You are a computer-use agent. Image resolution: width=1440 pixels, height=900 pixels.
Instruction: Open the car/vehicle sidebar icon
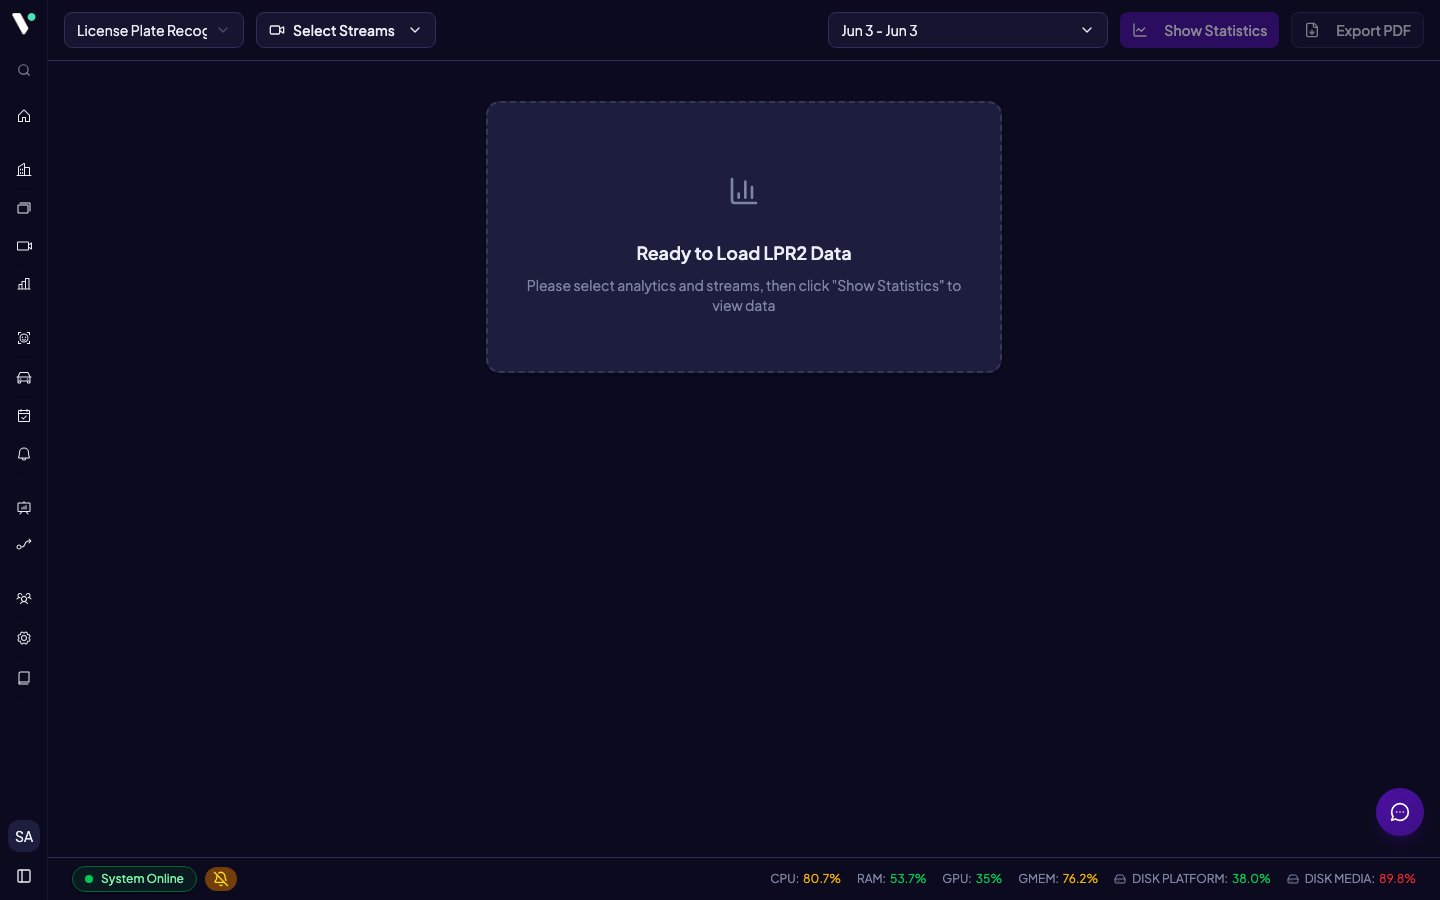pyautogui.click(x=24, y=378)
